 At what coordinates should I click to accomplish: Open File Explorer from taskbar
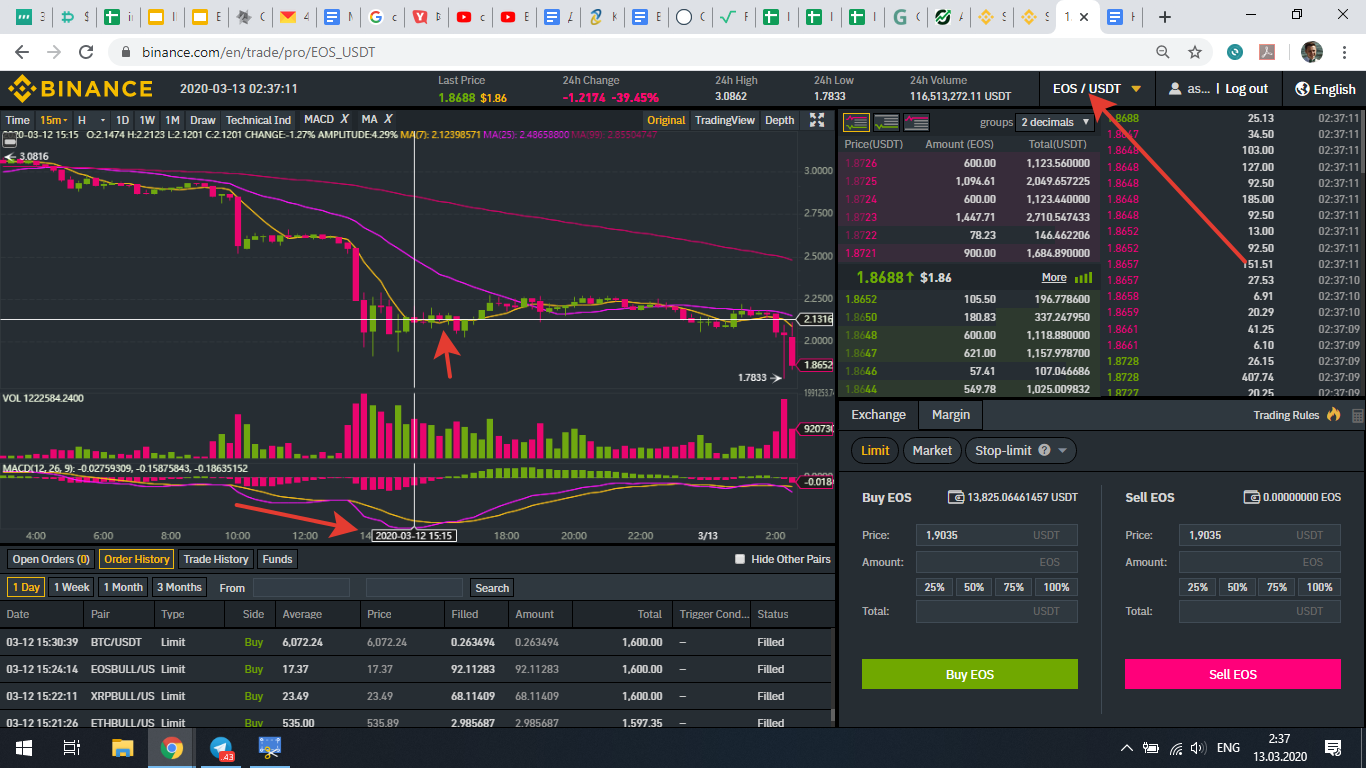click(x=122, y=747)
